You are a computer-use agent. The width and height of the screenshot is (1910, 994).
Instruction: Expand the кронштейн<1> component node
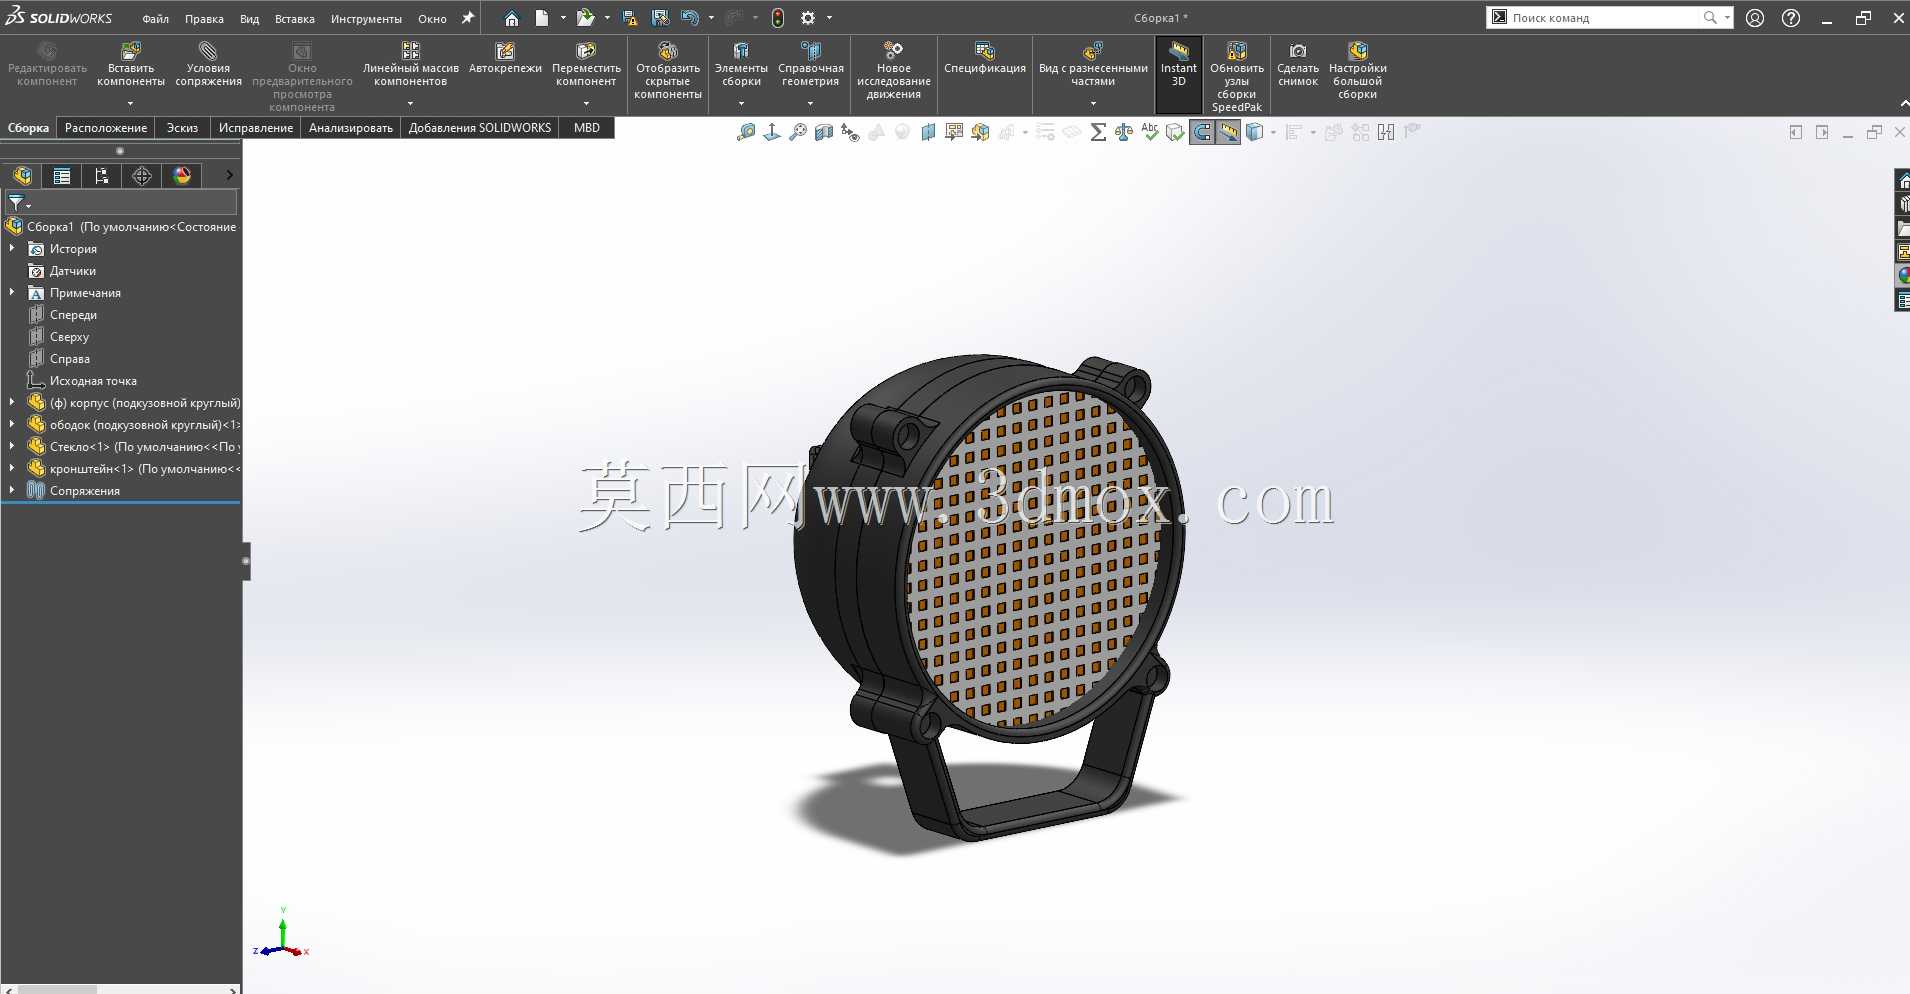tap(12, 468)
